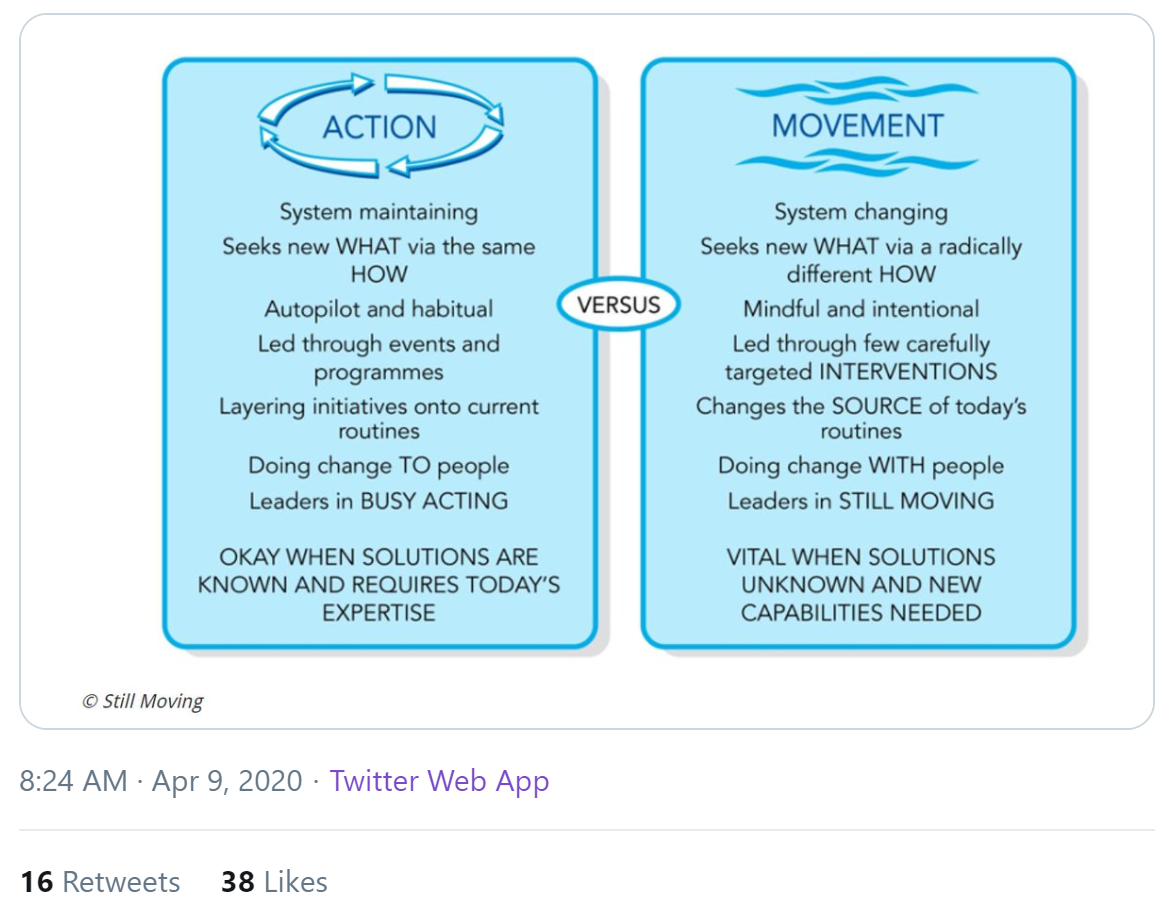The height and width of the screenshot is (915, 1170).
Task: View the 16 Retweets list
Action: tap(100, 881)
